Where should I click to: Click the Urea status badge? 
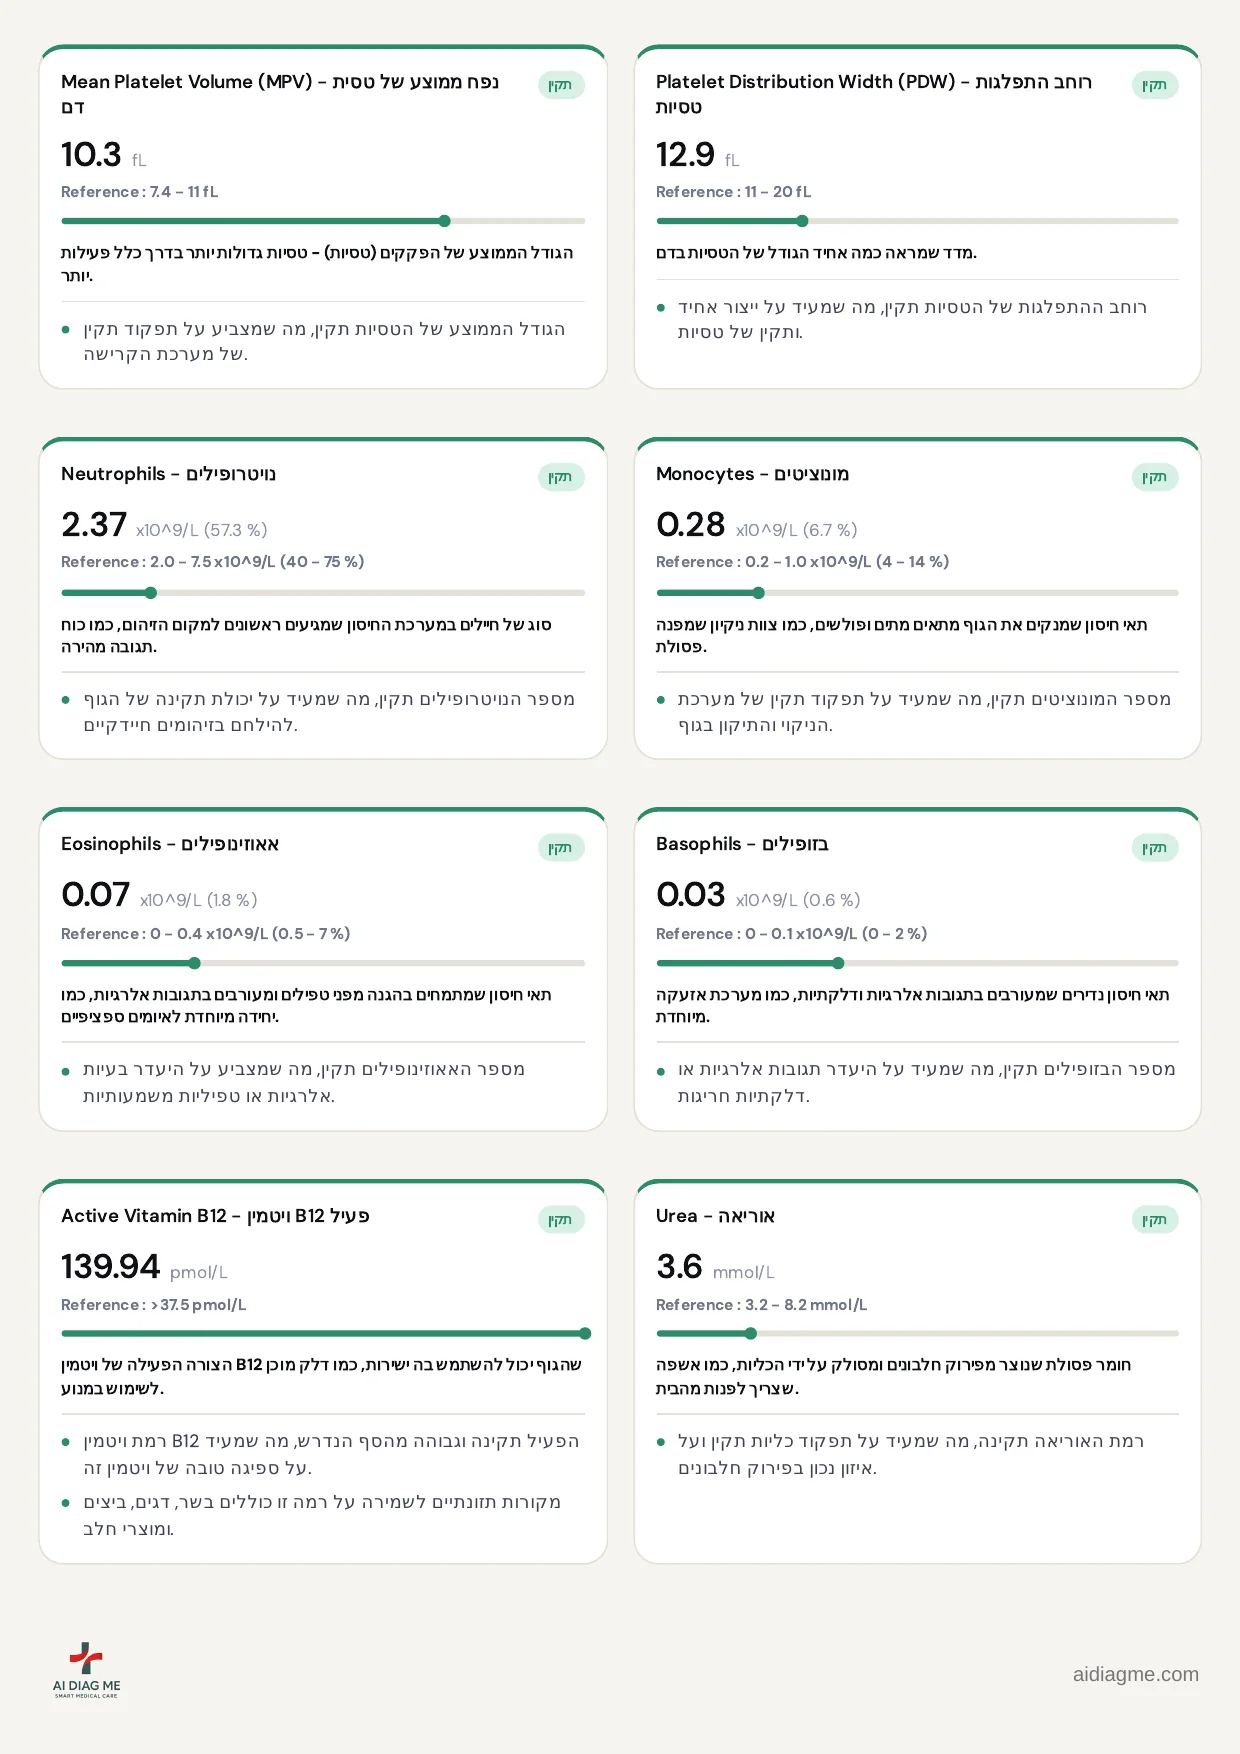coord(1155,1220)
